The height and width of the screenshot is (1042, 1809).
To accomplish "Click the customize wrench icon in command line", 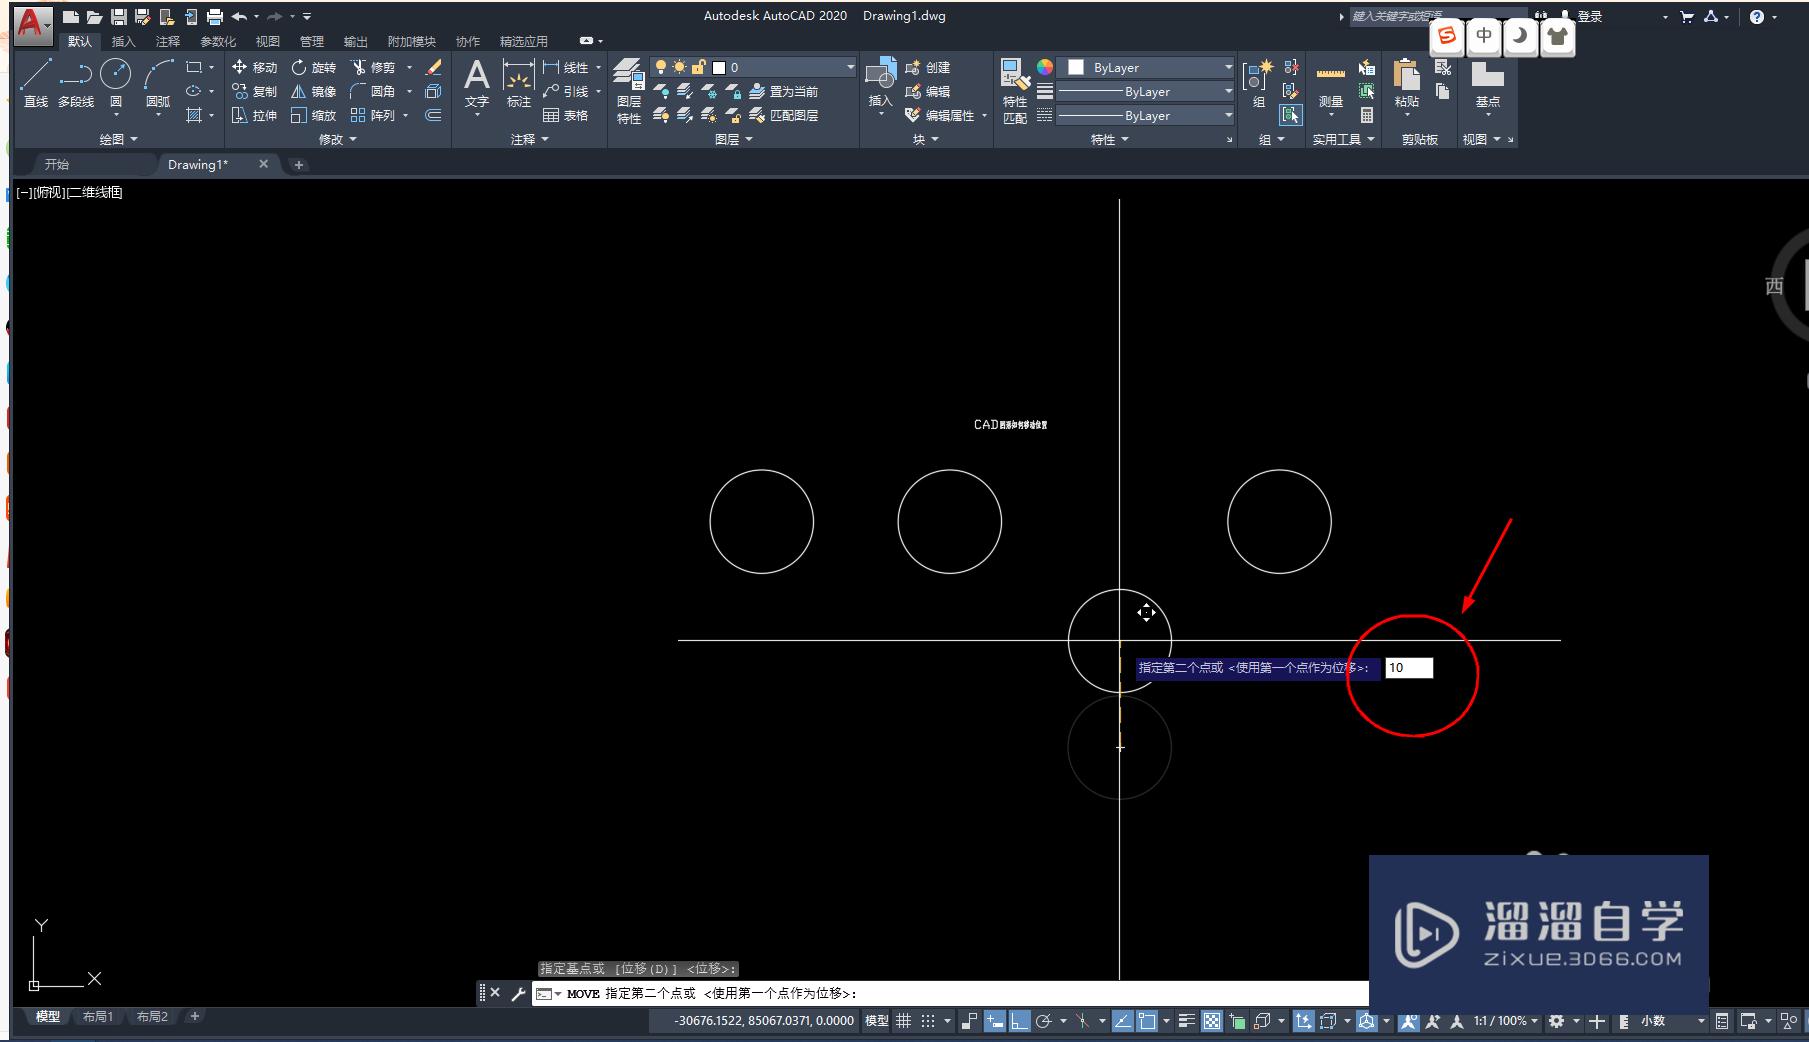I will pyautogui.click(x=518, y=993).
